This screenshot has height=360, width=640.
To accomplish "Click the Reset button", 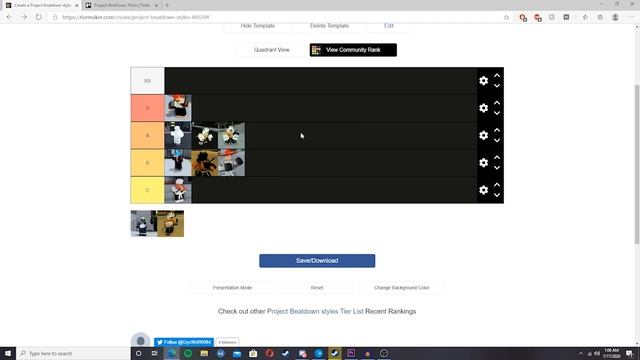I will 317,288.
